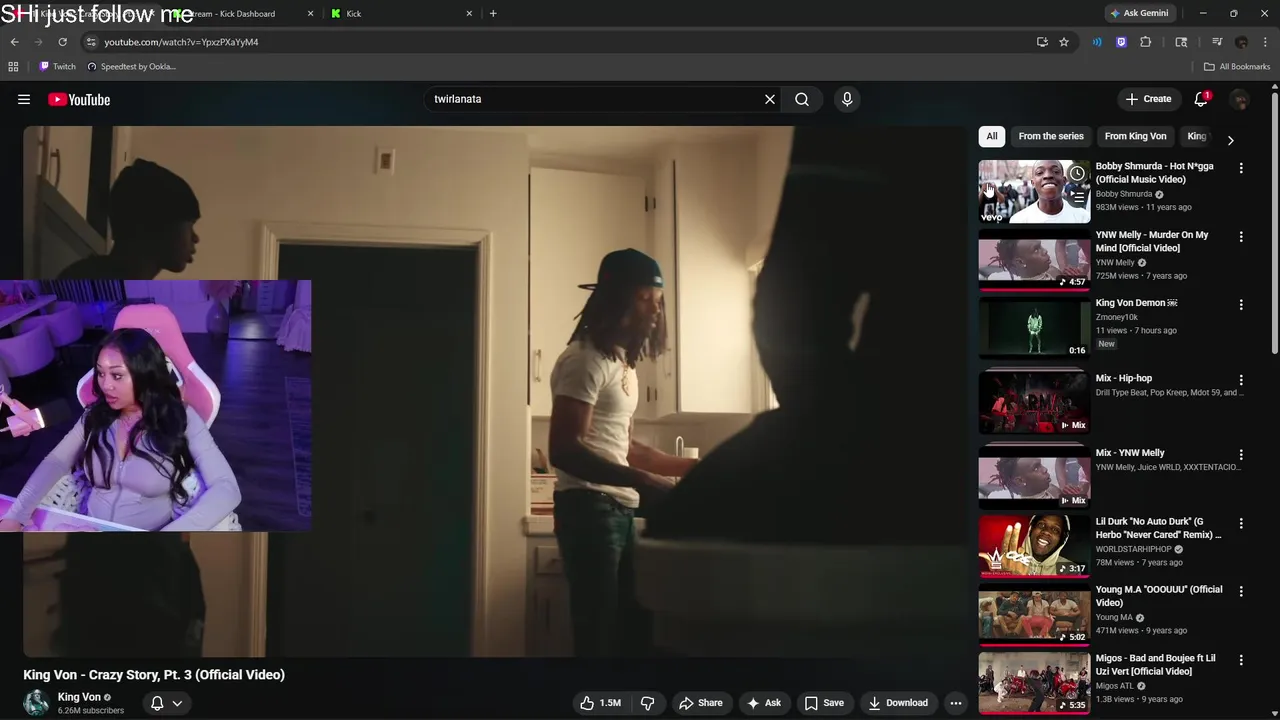
Task: Open options for Bobby Shmurda Hot N*gga video
Action: [1241, 168]
